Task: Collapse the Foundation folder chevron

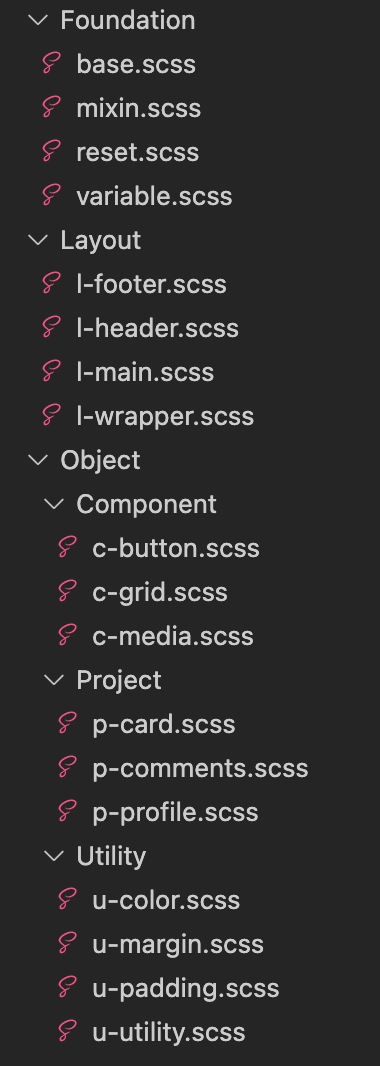Action: (x=38, y=20)
